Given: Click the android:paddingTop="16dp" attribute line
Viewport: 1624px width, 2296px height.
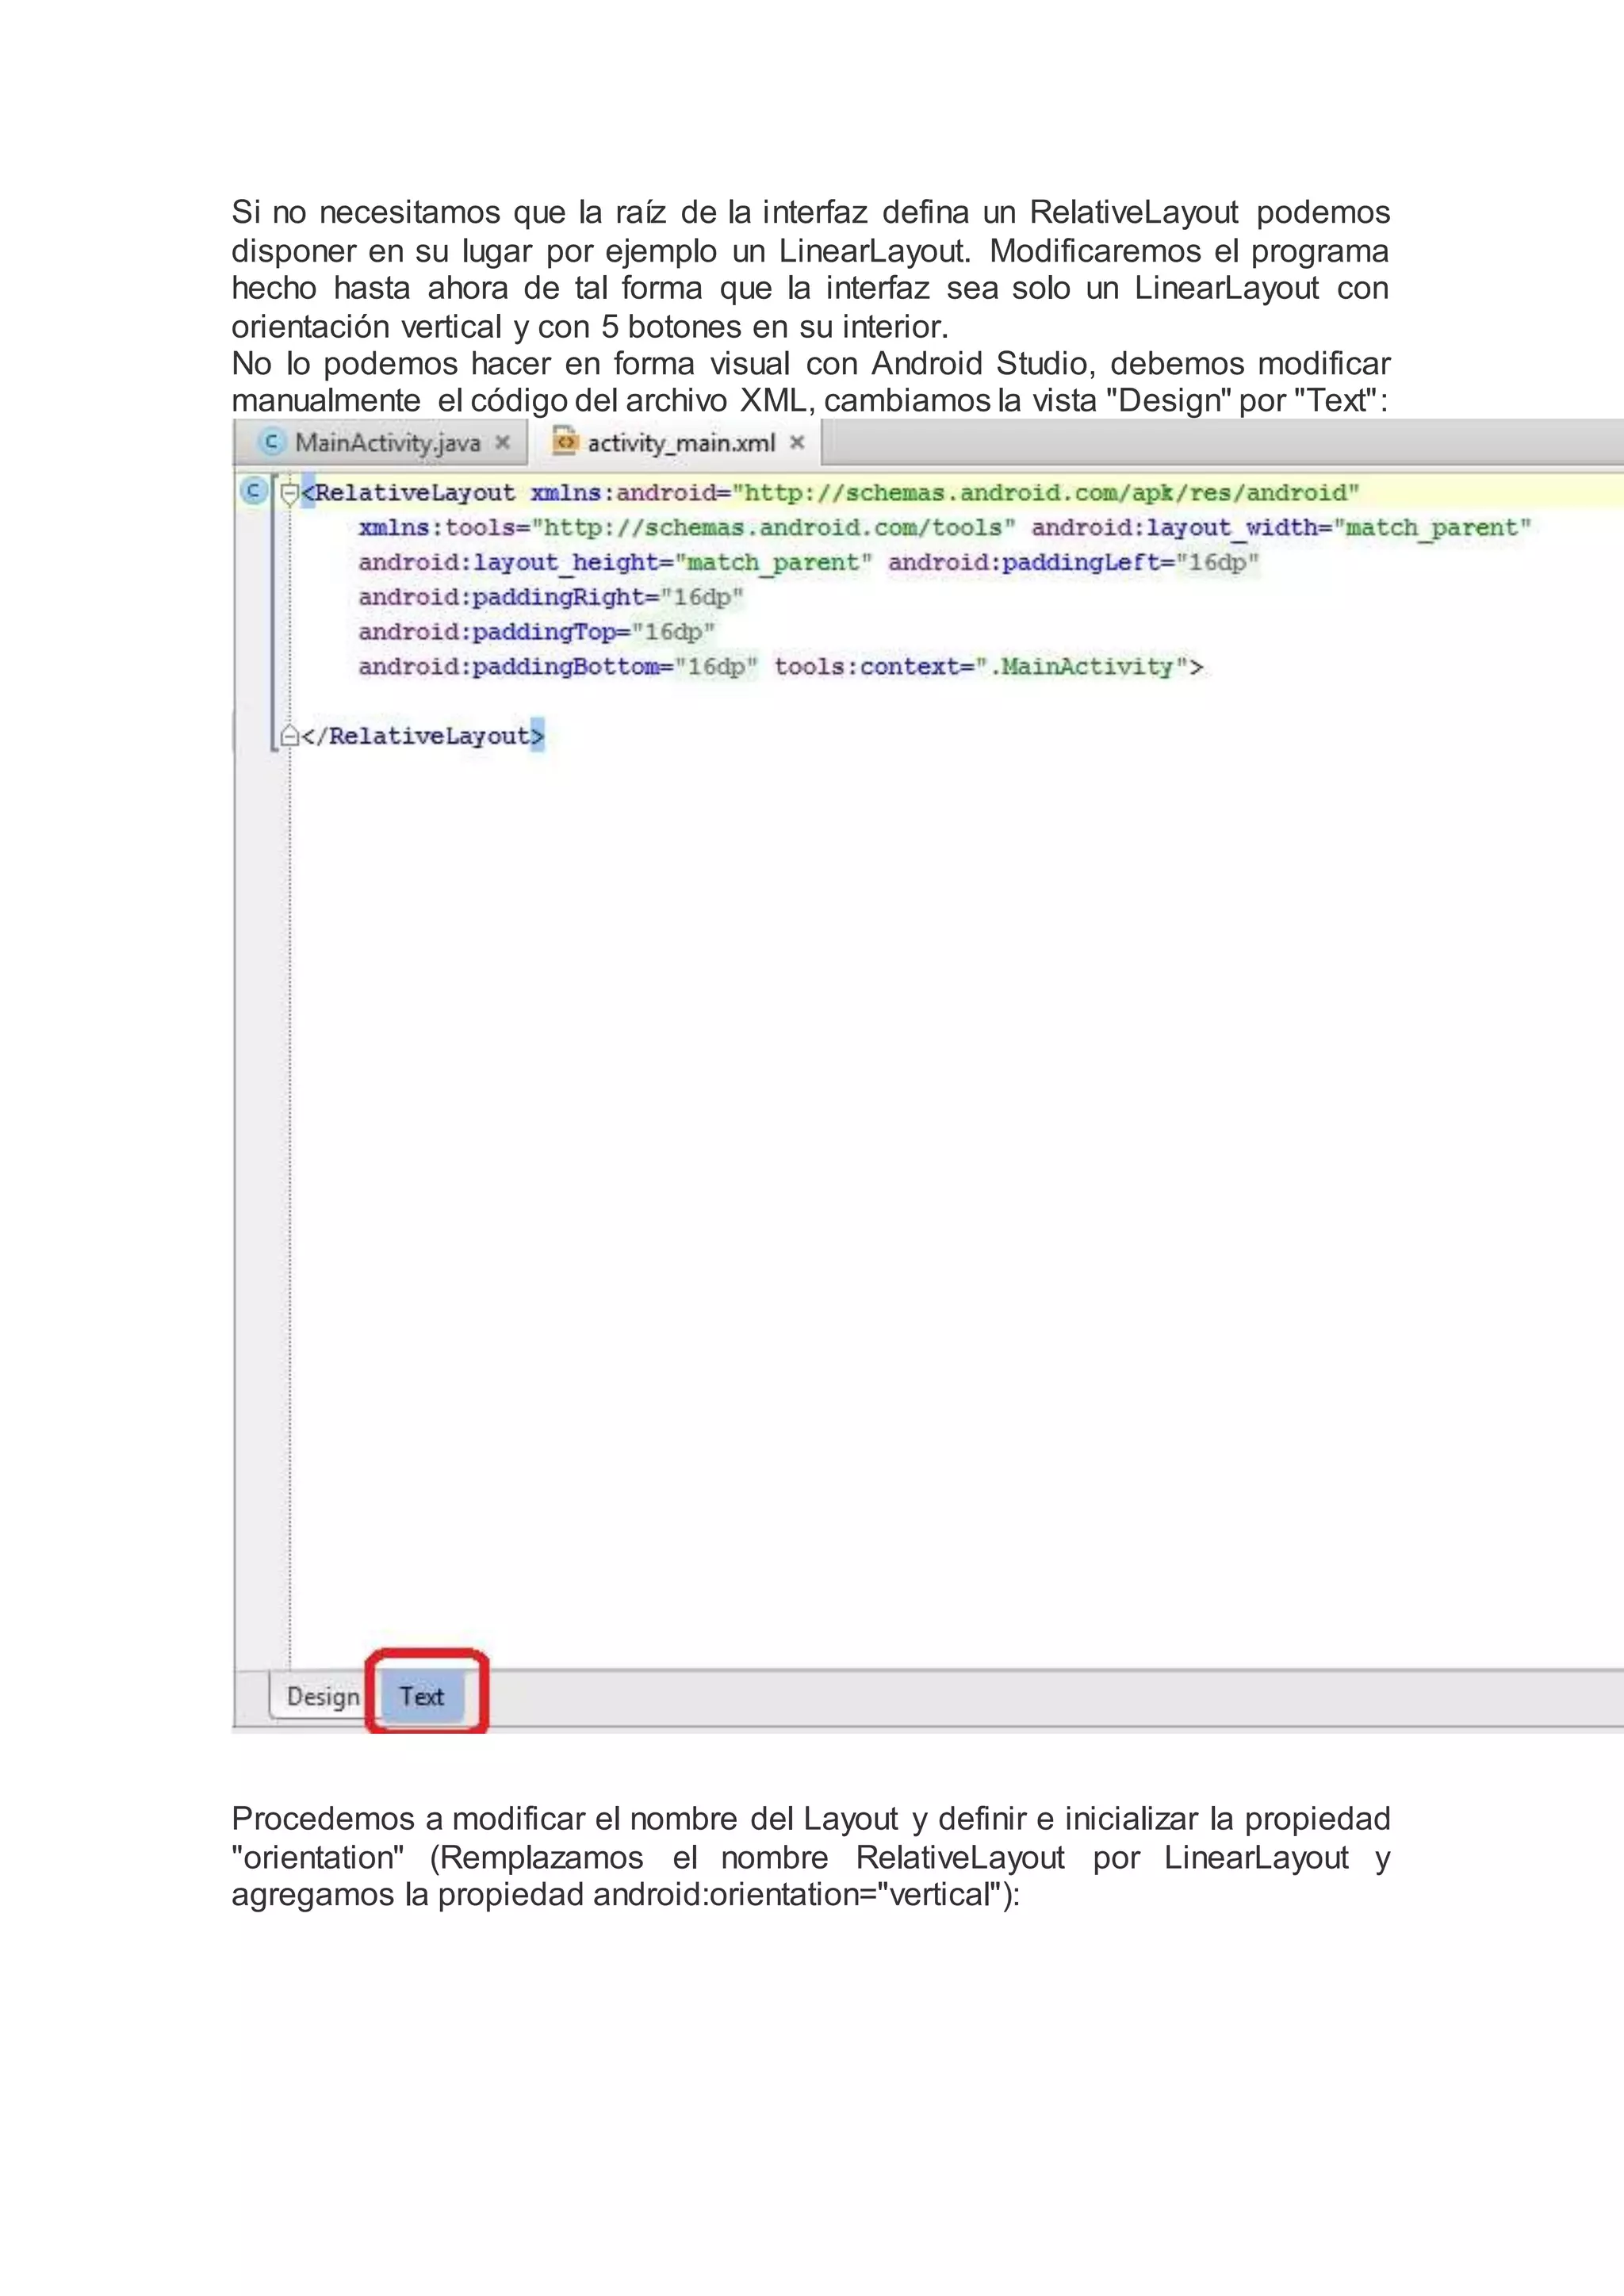Looking at the screenshot, I should tap(537, 632).
